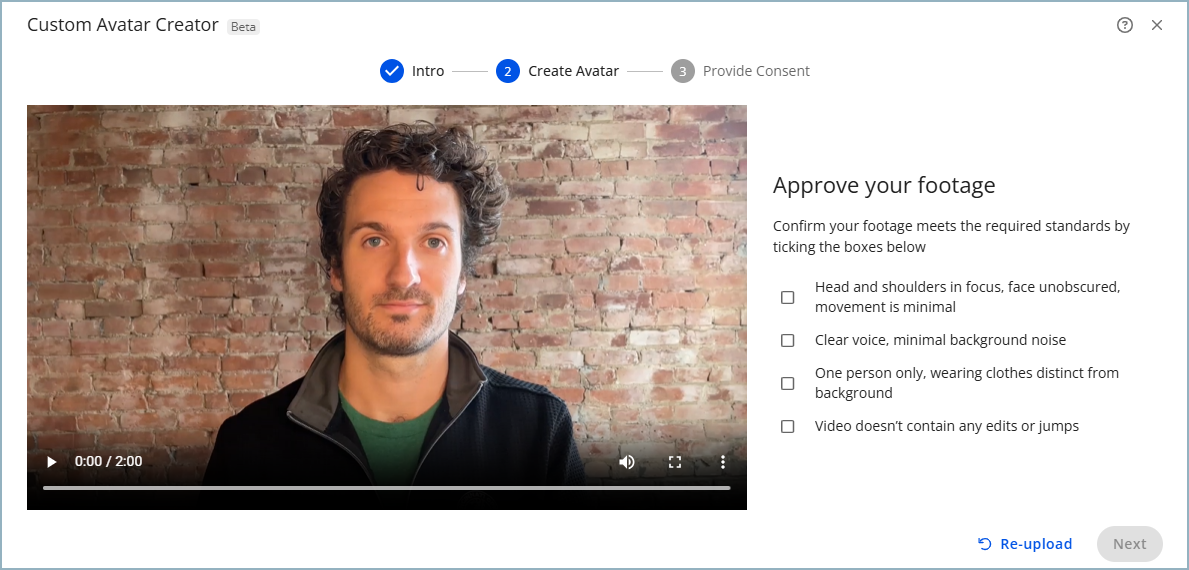Play the avatar footage video
This screenshot has height=570, width=1189.
pos(52,462)
